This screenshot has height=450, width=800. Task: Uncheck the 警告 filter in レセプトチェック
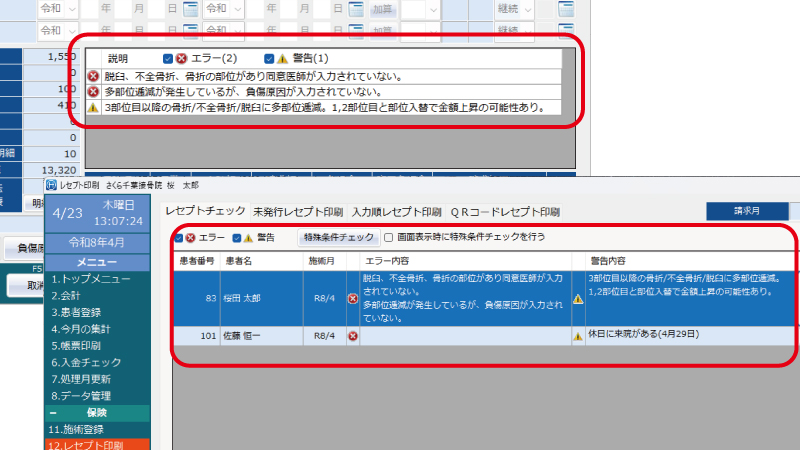click(x=237, y=238)
